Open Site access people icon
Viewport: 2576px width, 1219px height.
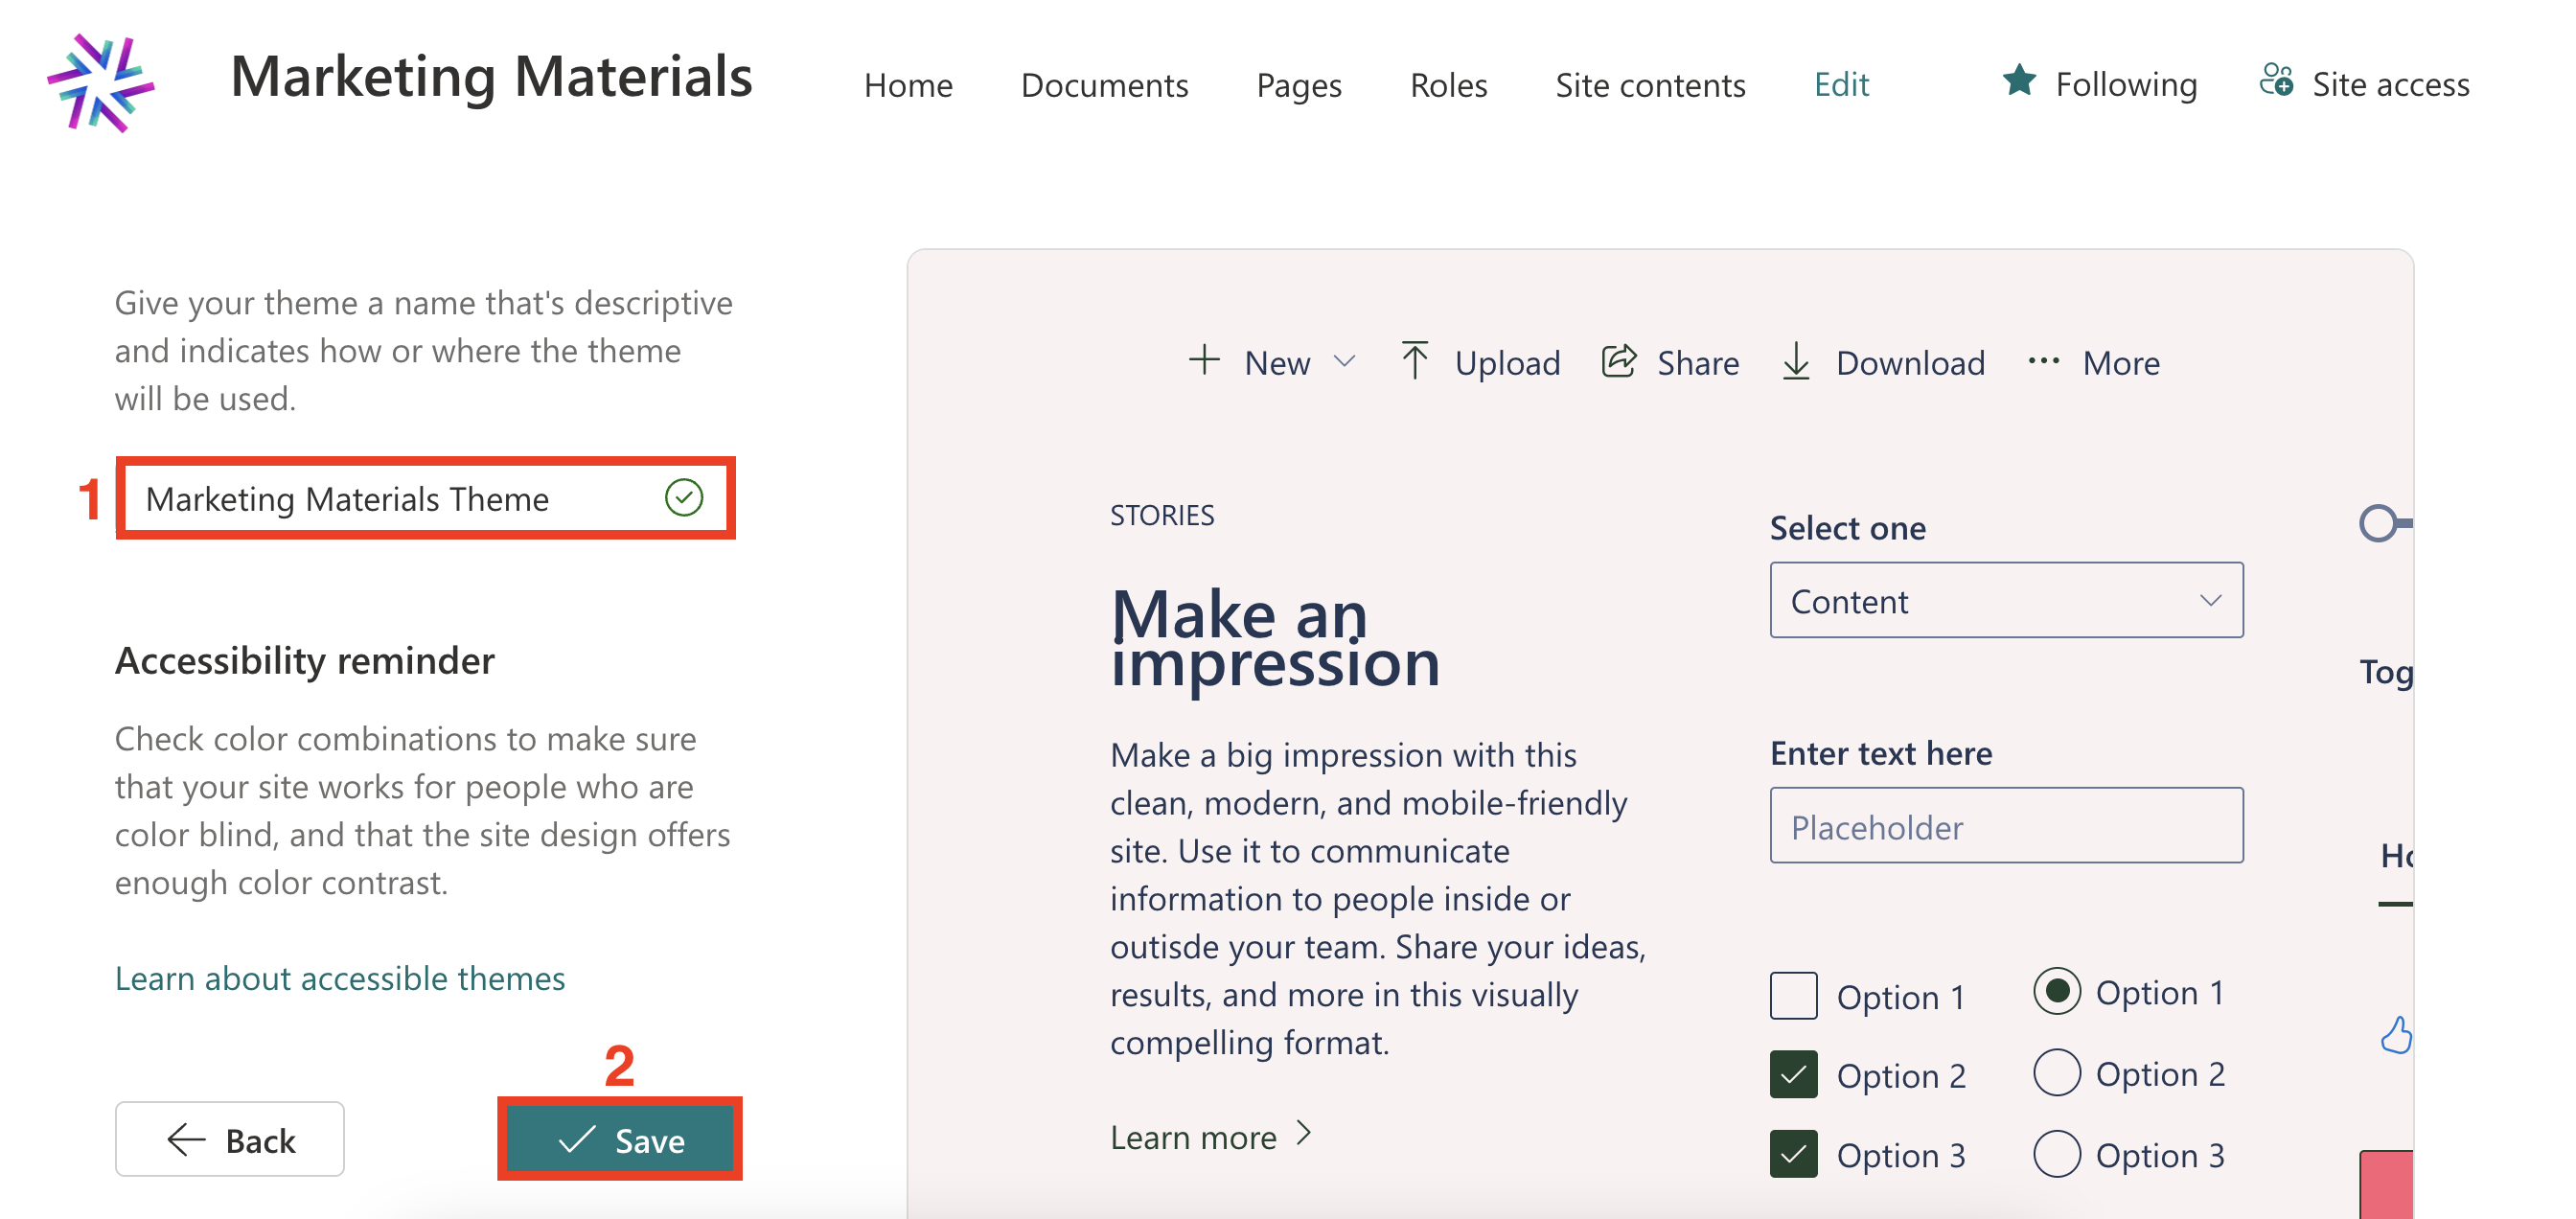(x=2276, y=81)
